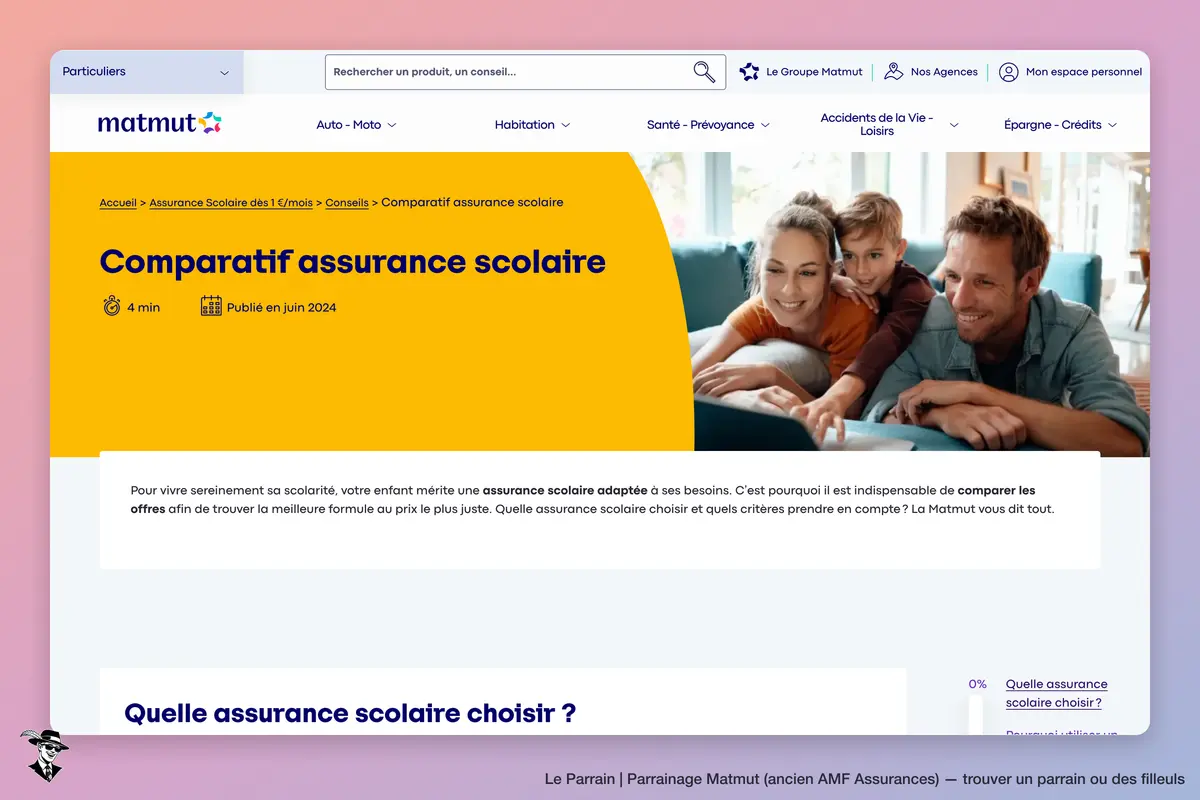Click the Comparatif assurance scolaire heading
The height and width of the screenshot is (800, 1200).
[353, 262]
